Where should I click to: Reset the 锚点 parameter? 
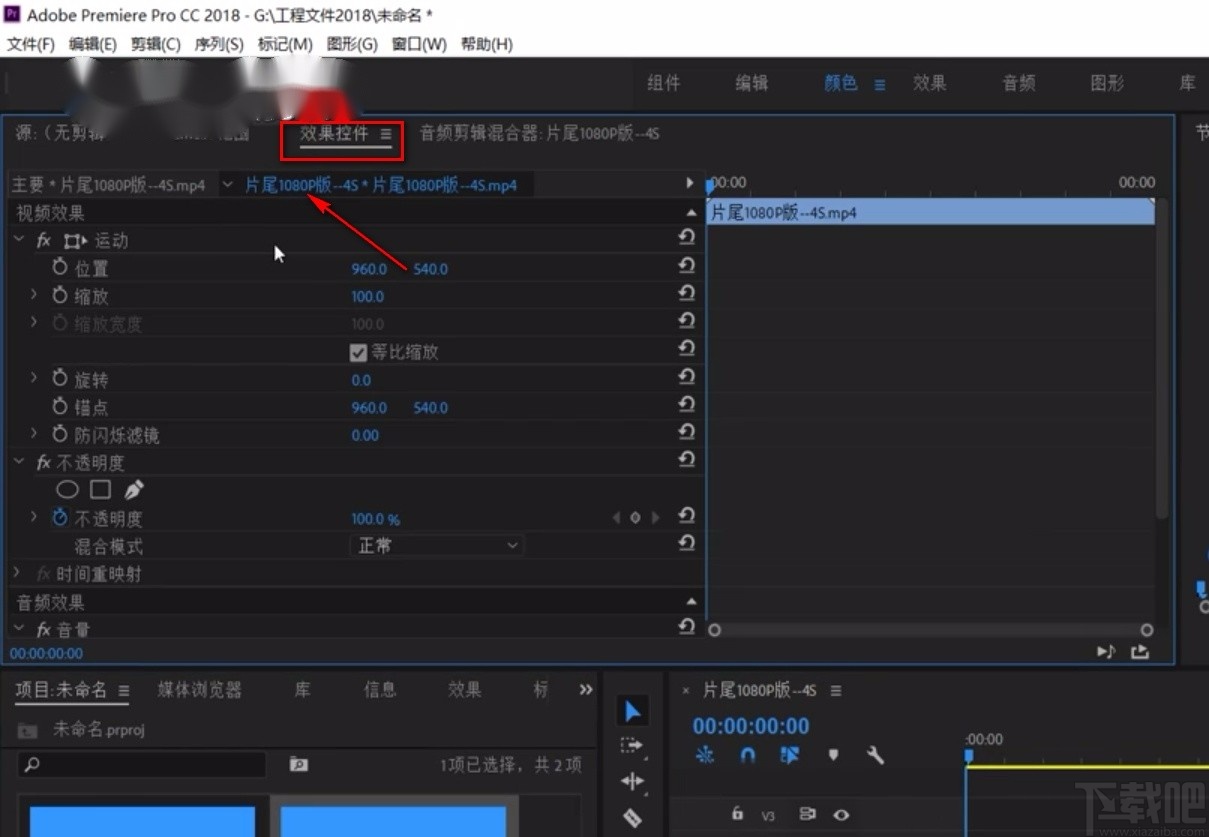click(x=686, y=404)
